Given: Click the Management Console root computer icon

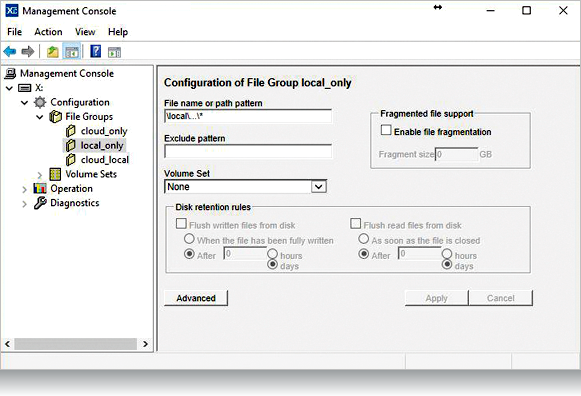Looking at the screenshot, I should (x=10, y=73).
